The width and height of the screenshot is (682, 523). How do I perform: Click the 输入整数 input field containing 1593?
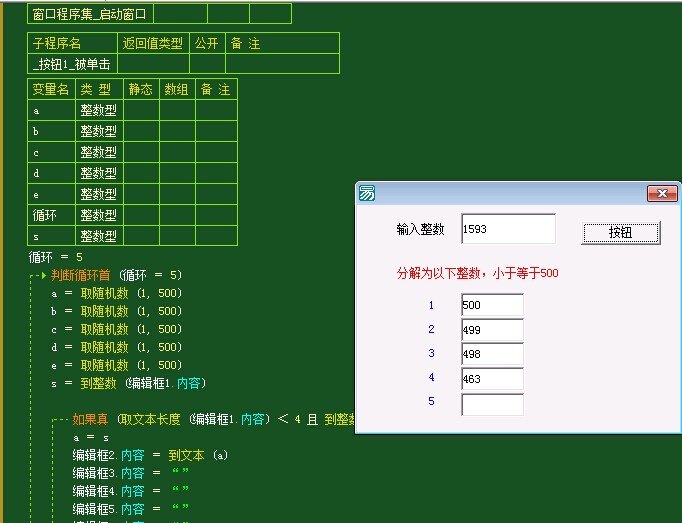[x=507, y=229]
